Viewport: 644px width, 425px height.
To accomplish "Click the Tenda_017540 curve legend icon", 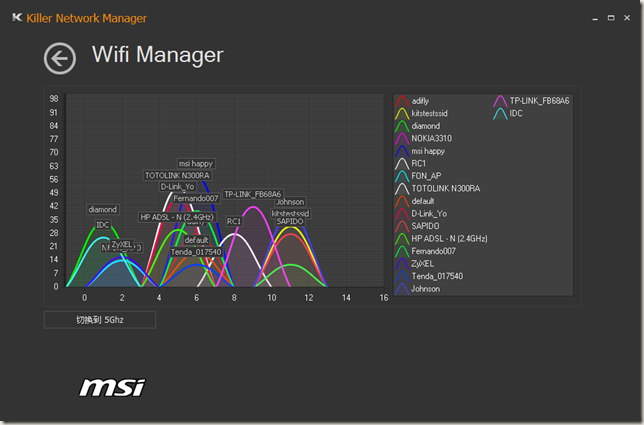I will tap(402, 276).
